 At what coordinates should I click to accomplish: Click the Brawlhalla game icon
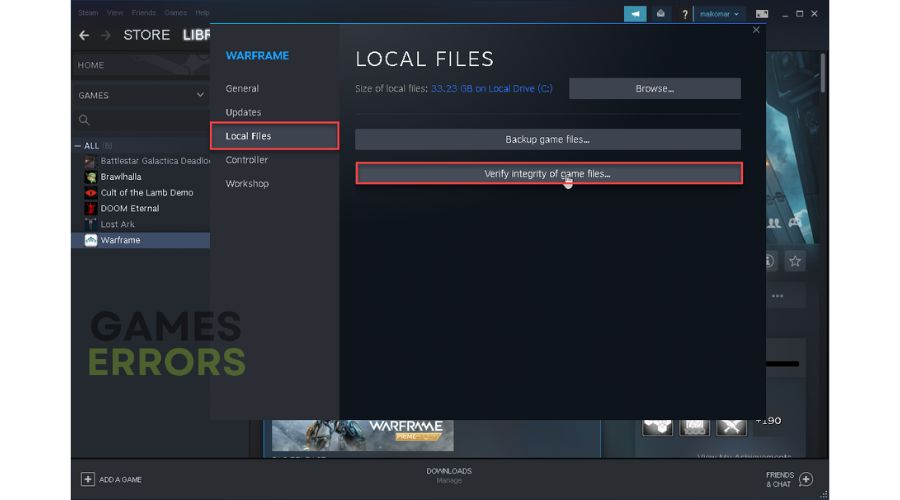pos(91,177)
